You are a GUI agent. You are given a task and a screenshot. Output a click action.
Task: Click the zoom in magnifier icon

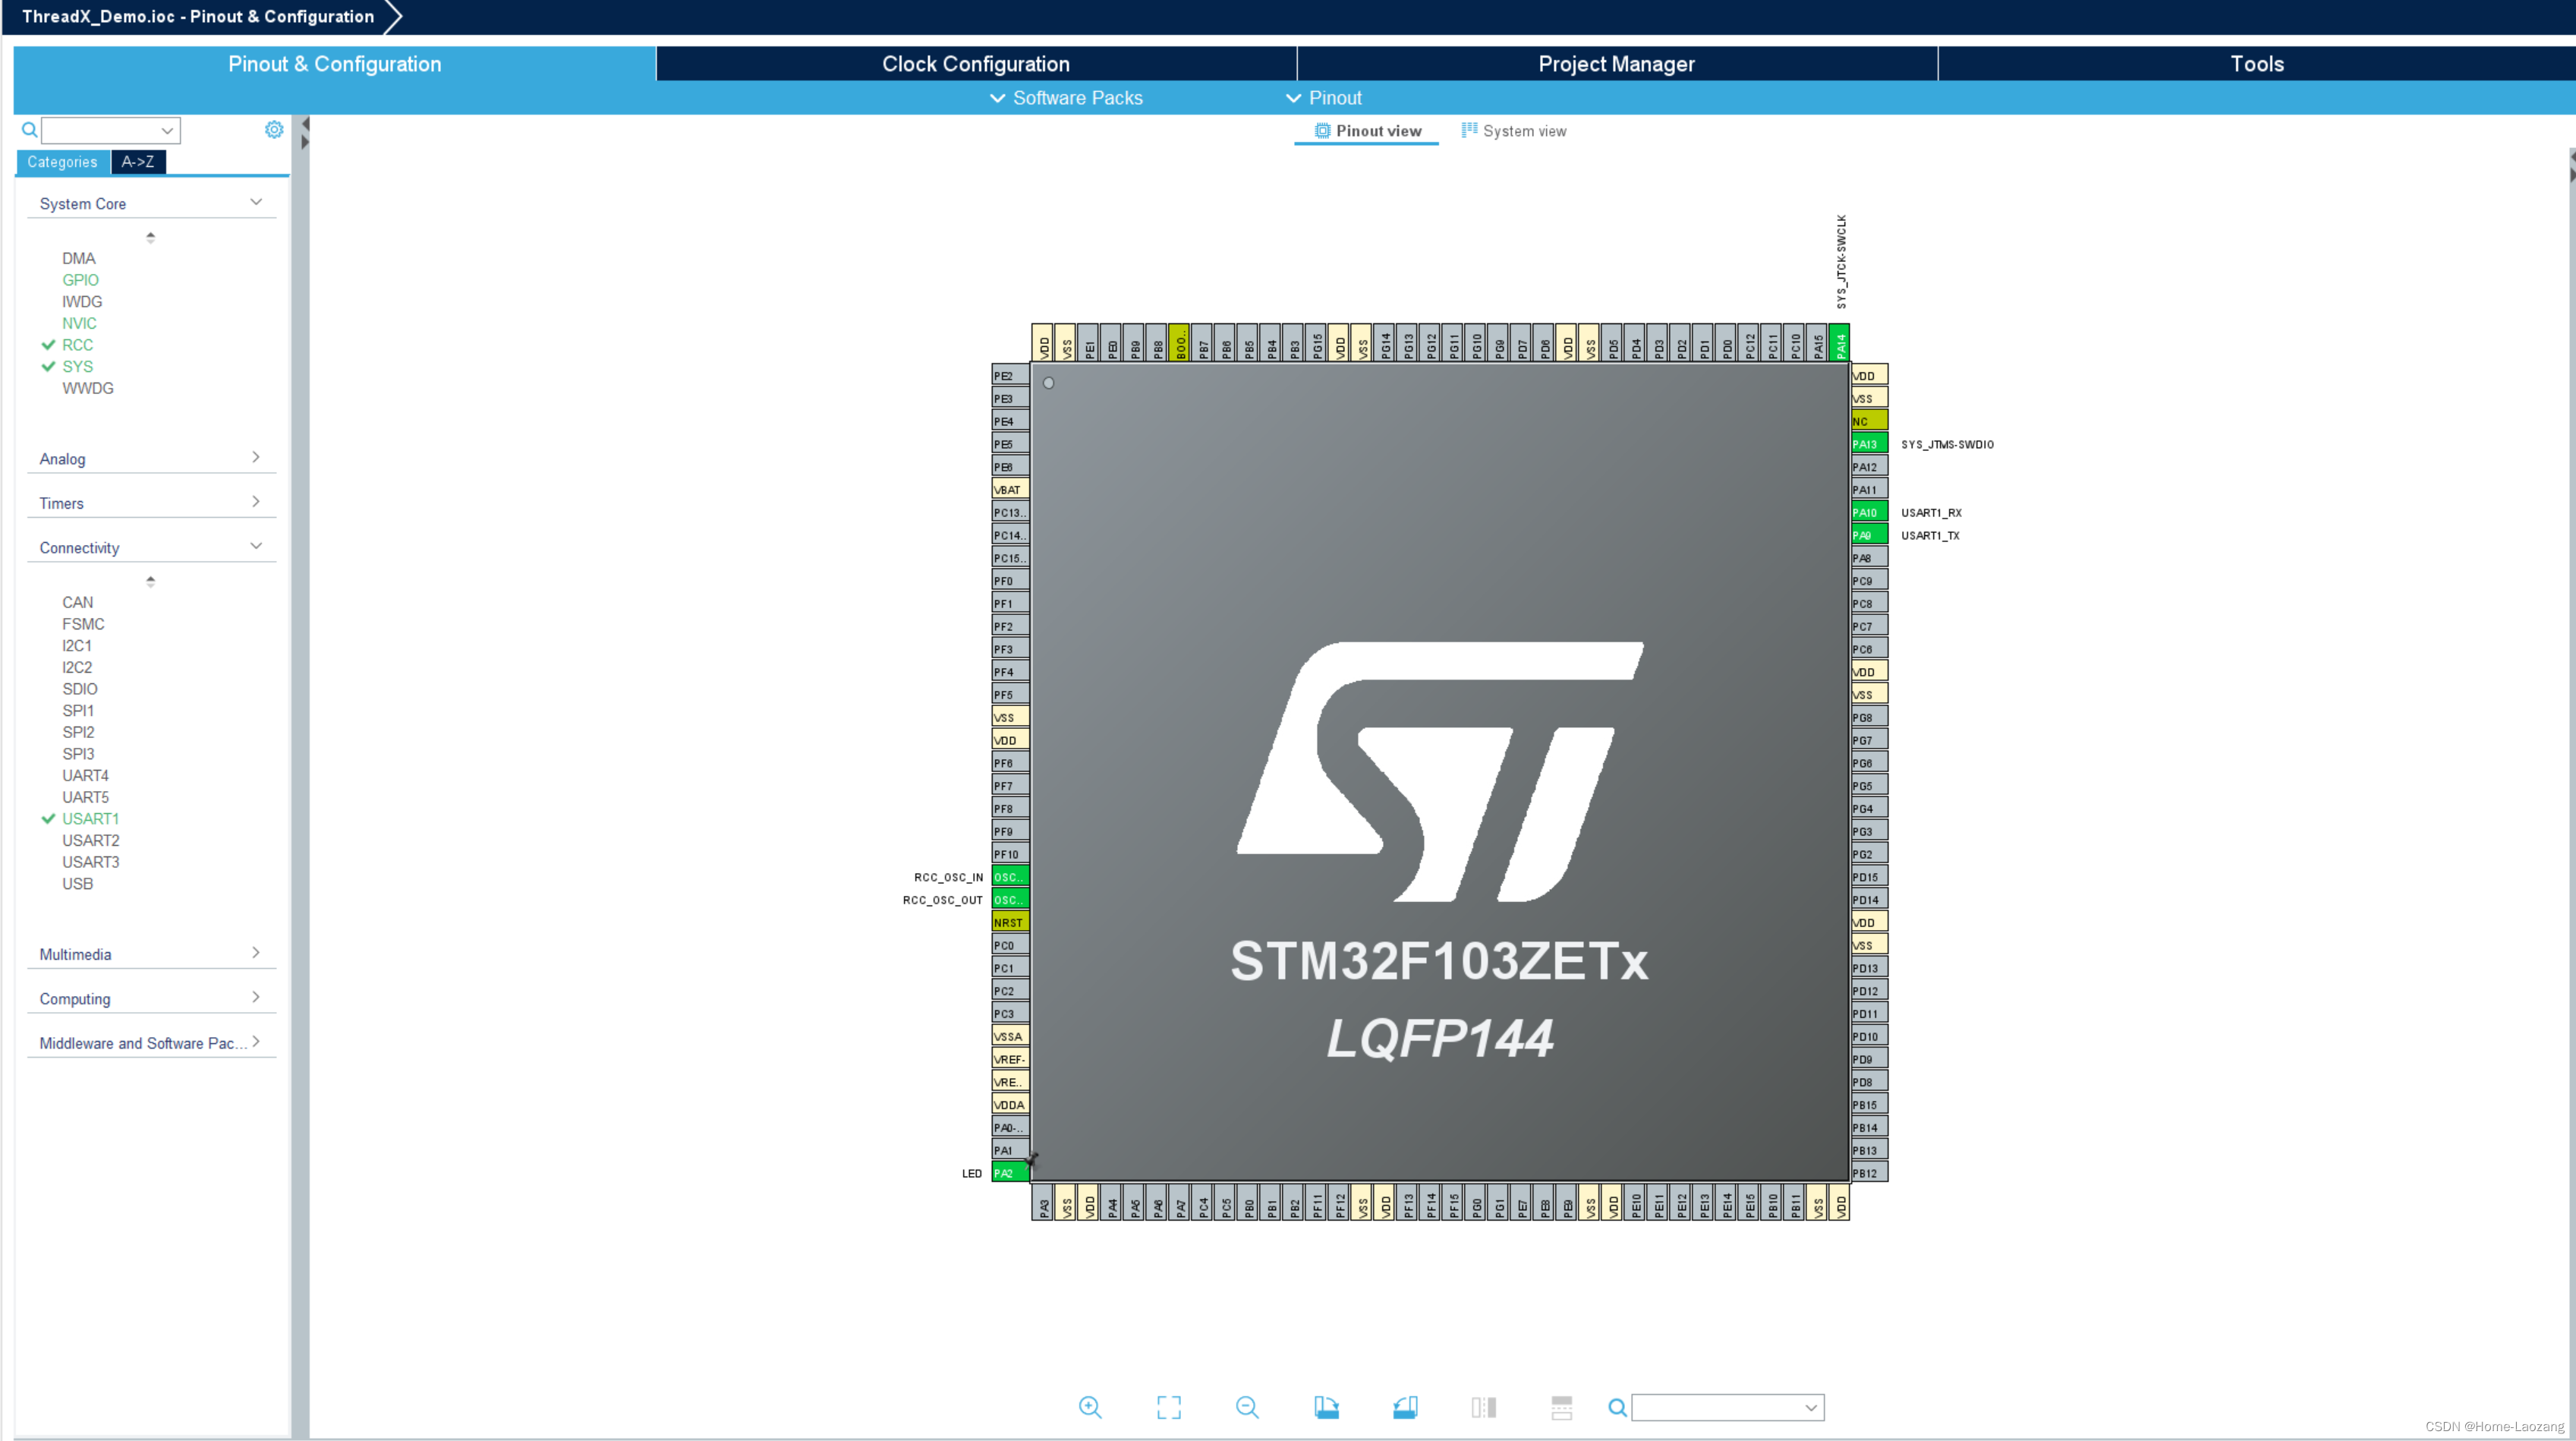[x=1090, y=1407]
